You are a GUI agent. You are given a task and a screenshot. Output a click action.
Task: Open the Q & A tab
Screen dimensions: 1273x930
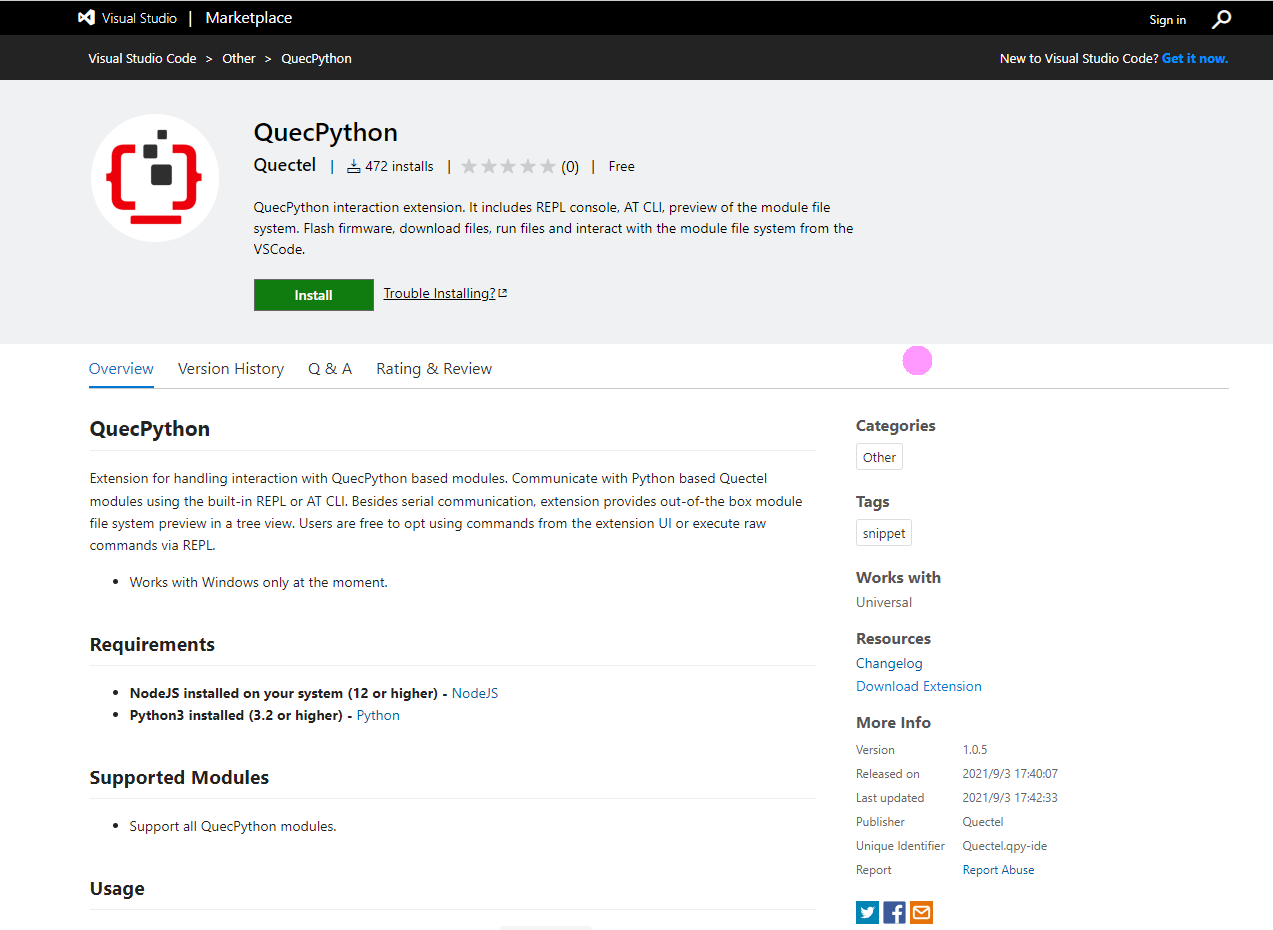(x=330, y=368)
